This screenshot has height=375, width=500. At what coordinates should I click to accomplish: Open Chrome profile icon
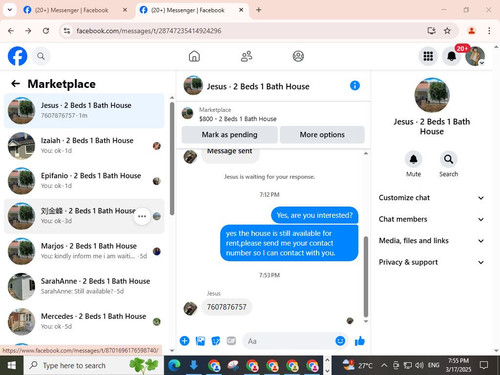click(x=471, y=31)
